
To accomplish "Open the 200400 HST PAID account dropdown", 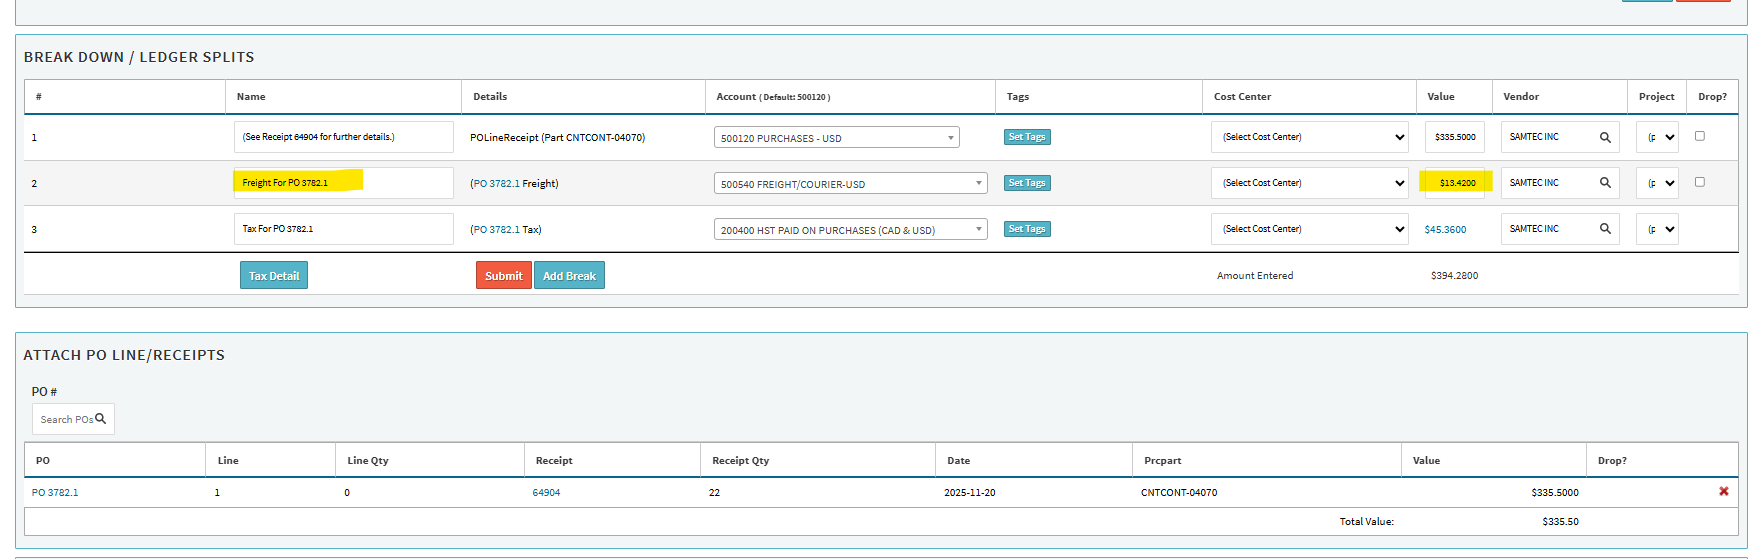I will [x=850, y=230].
